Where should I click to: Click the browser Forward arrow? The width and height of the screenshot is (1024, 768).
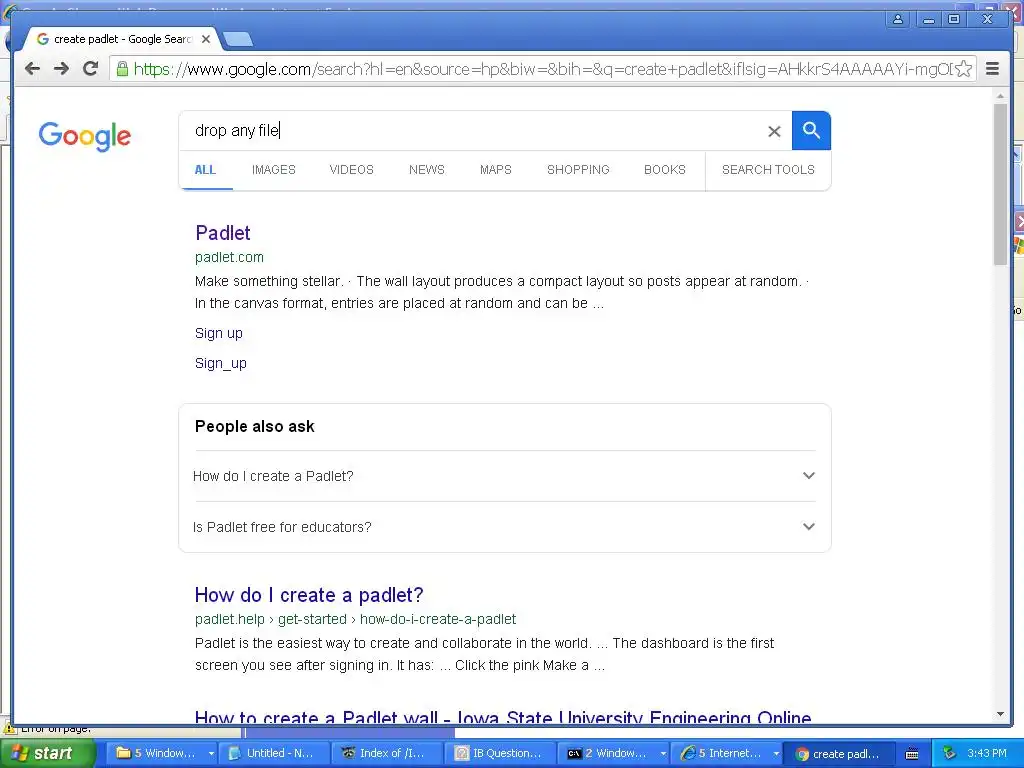point(61,69)
